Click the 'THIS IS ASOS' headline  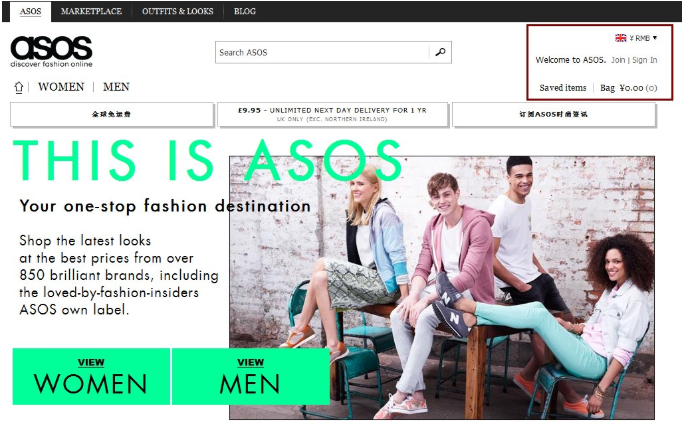[x=207, y=160]
